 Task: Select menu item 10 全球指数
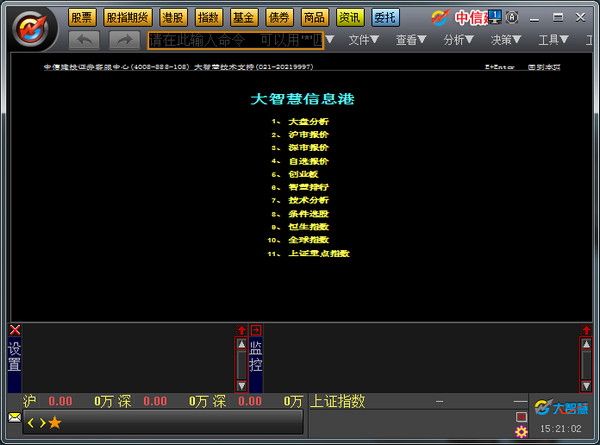pos(298,240)
